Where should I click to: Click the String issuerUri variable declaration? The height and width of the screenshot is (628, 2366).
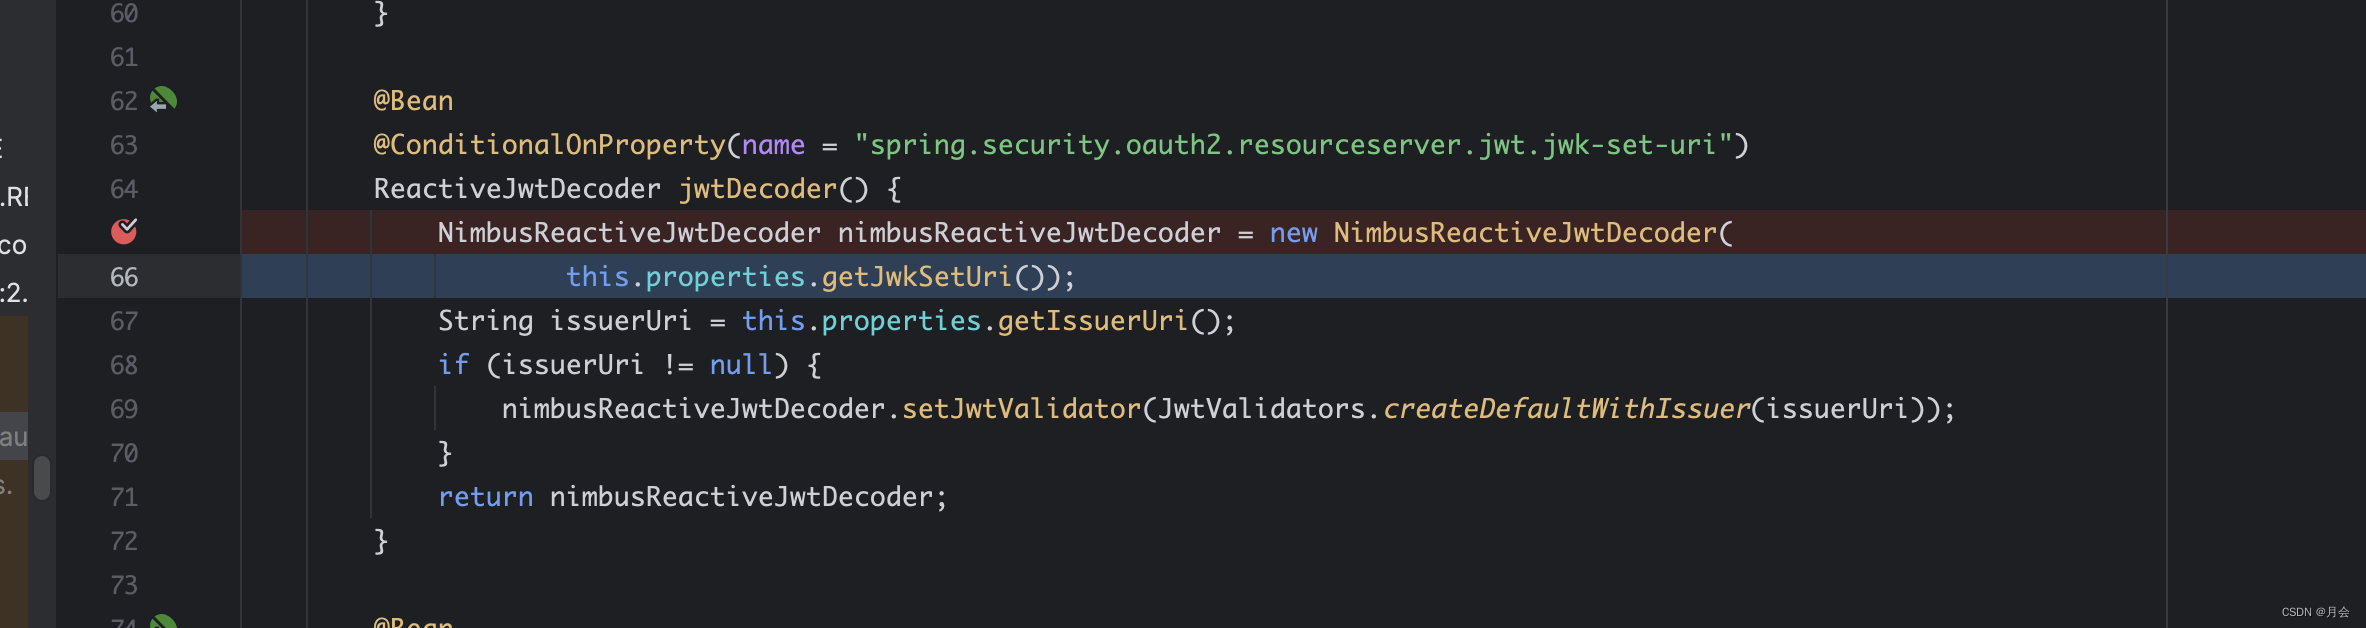click(620, 321)
